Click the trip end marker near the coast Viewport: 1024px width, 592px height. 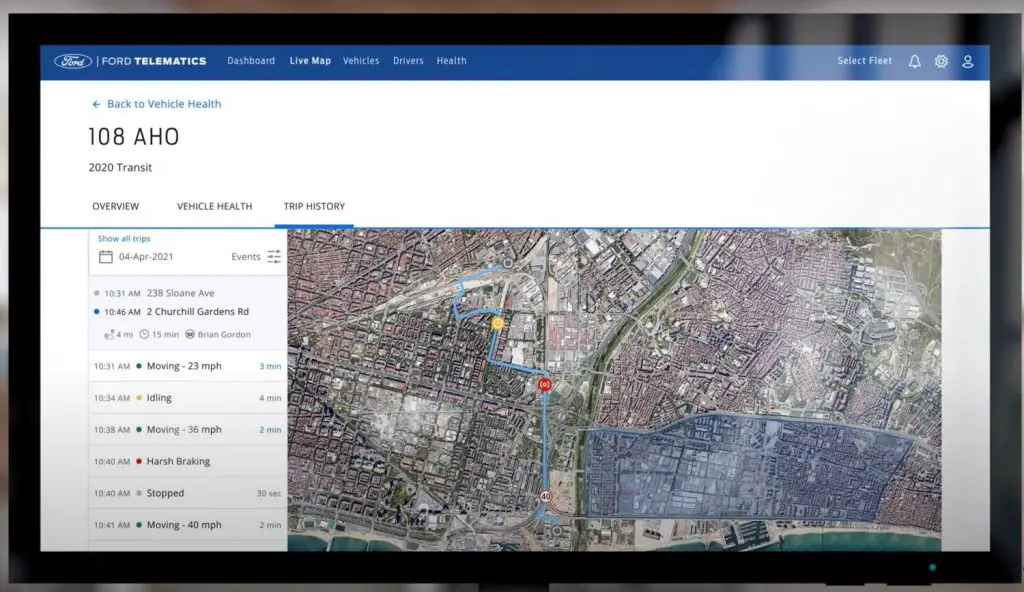point(556,531)
